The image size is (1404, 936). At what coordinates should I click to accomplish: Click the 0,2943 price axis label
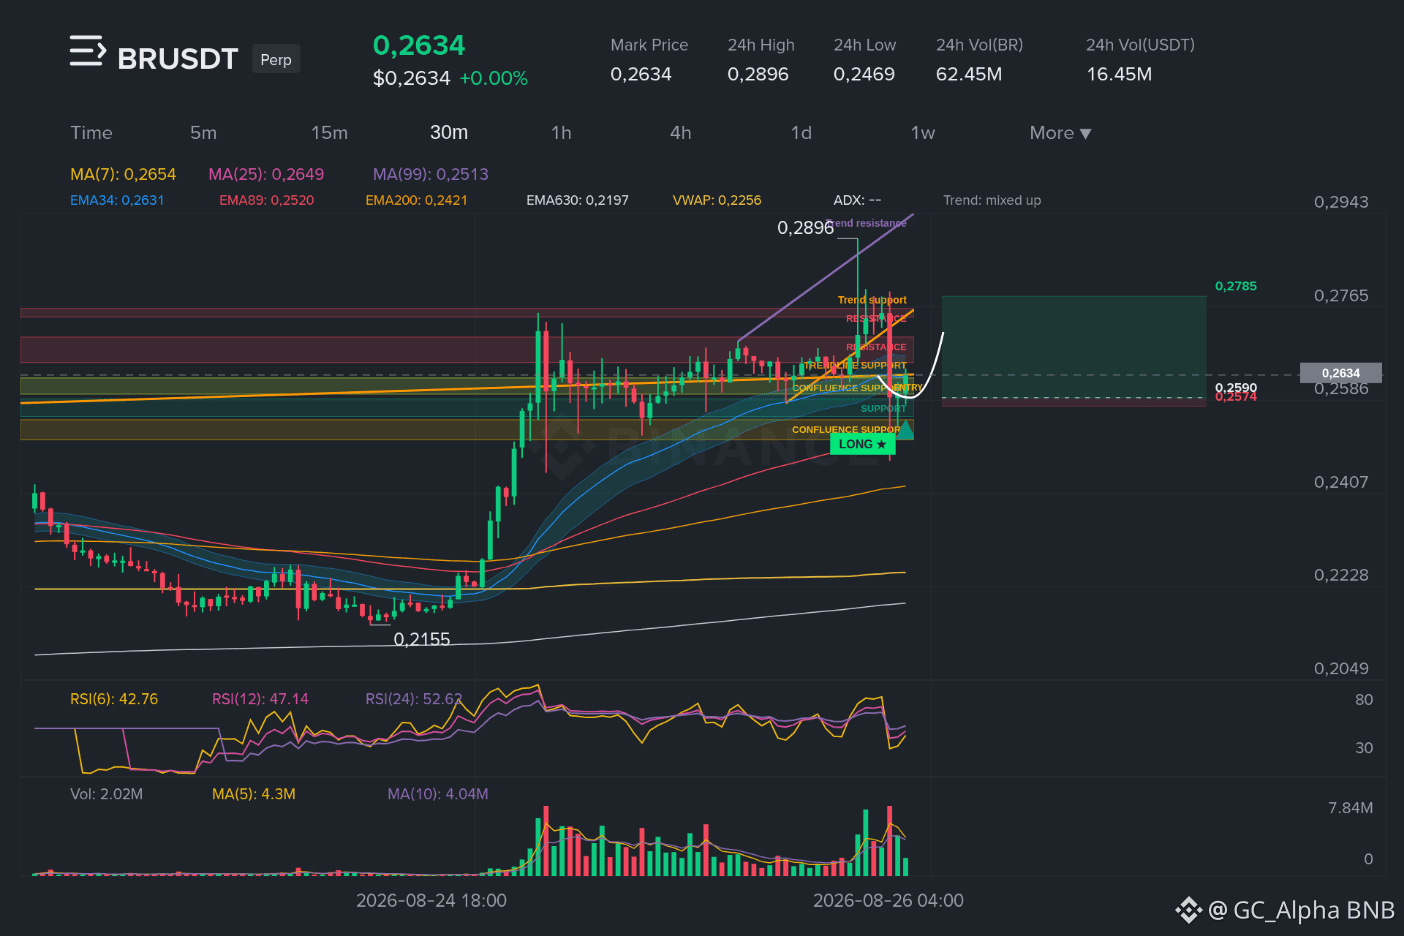click(1341, 202)
